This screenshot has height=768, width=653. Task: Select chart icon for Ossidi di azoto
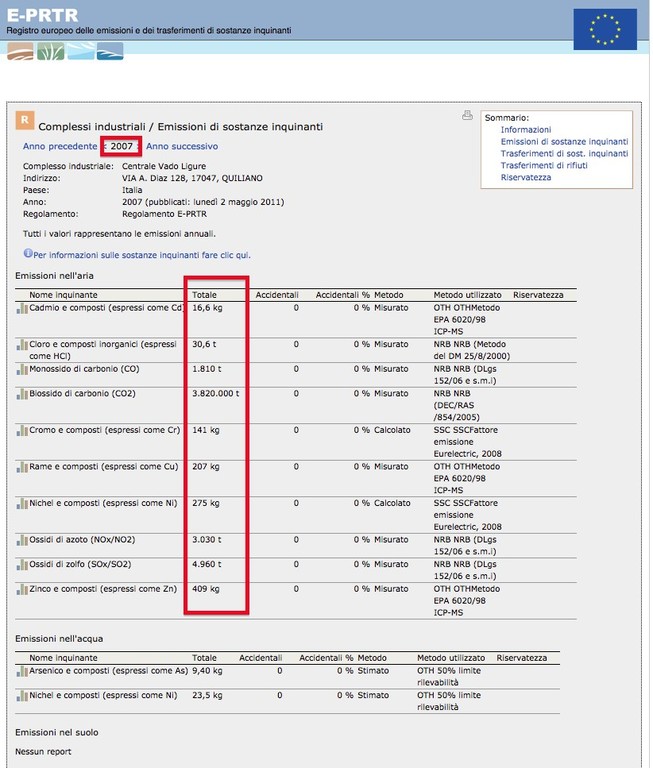pos(21,540)
